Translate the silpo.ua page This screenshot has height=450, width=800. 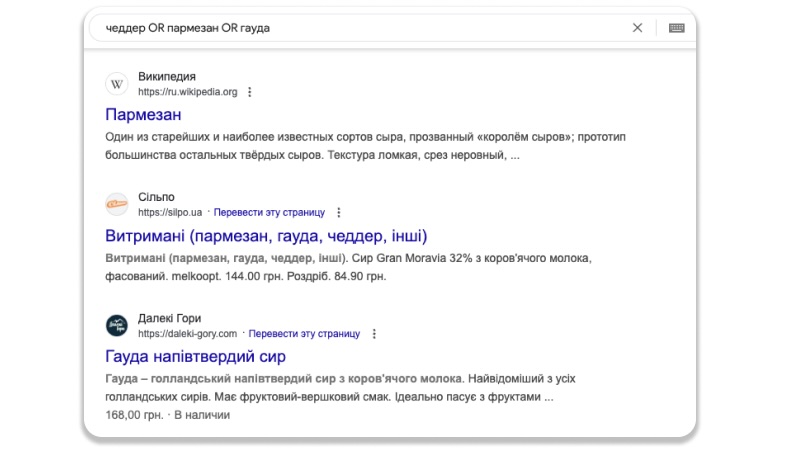point(269,212)
